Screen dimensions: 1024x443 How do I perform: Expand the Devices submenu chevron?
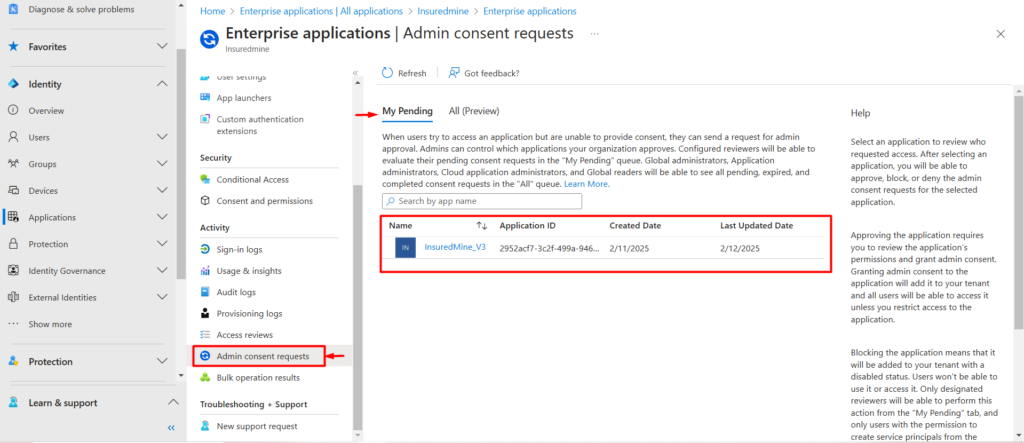point(163,190)
